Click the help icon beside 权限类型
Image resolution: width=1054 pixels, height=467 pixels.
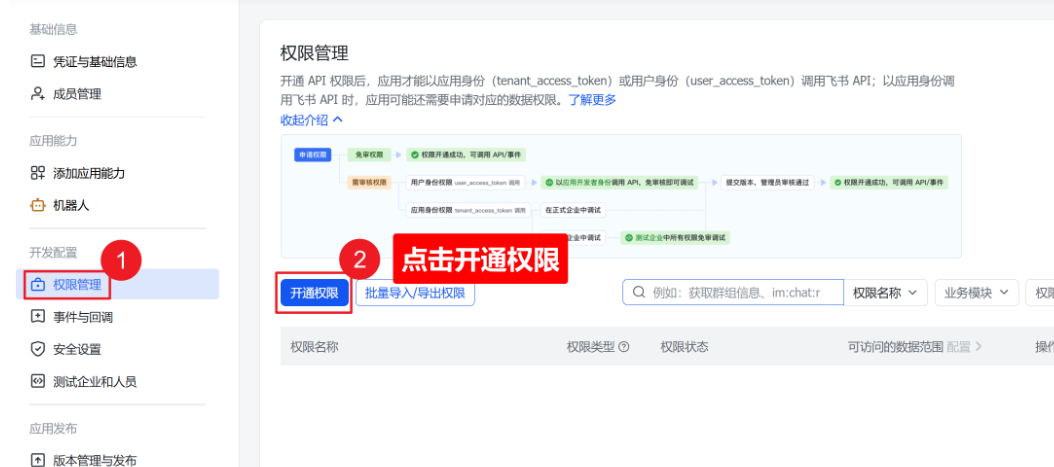click(x=624, y=347)
